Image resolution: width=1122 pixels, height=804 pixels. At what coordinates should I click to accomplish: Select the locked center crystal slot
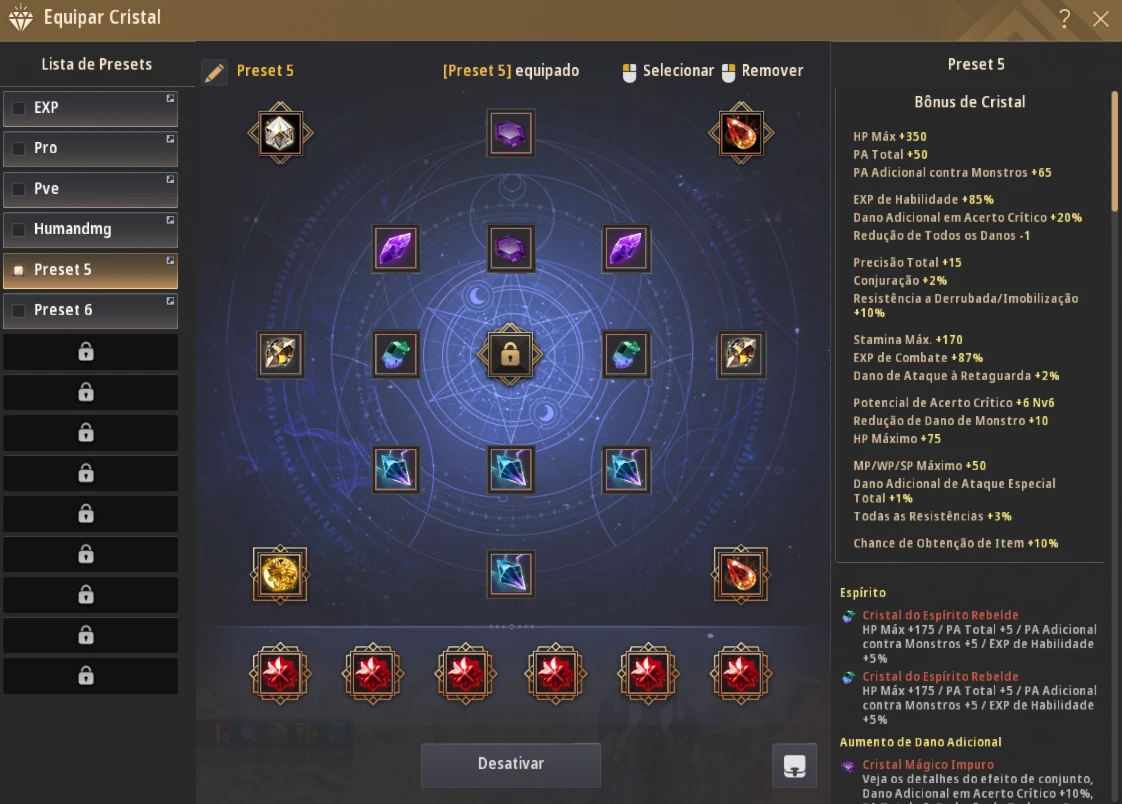(x=510, y=355)
